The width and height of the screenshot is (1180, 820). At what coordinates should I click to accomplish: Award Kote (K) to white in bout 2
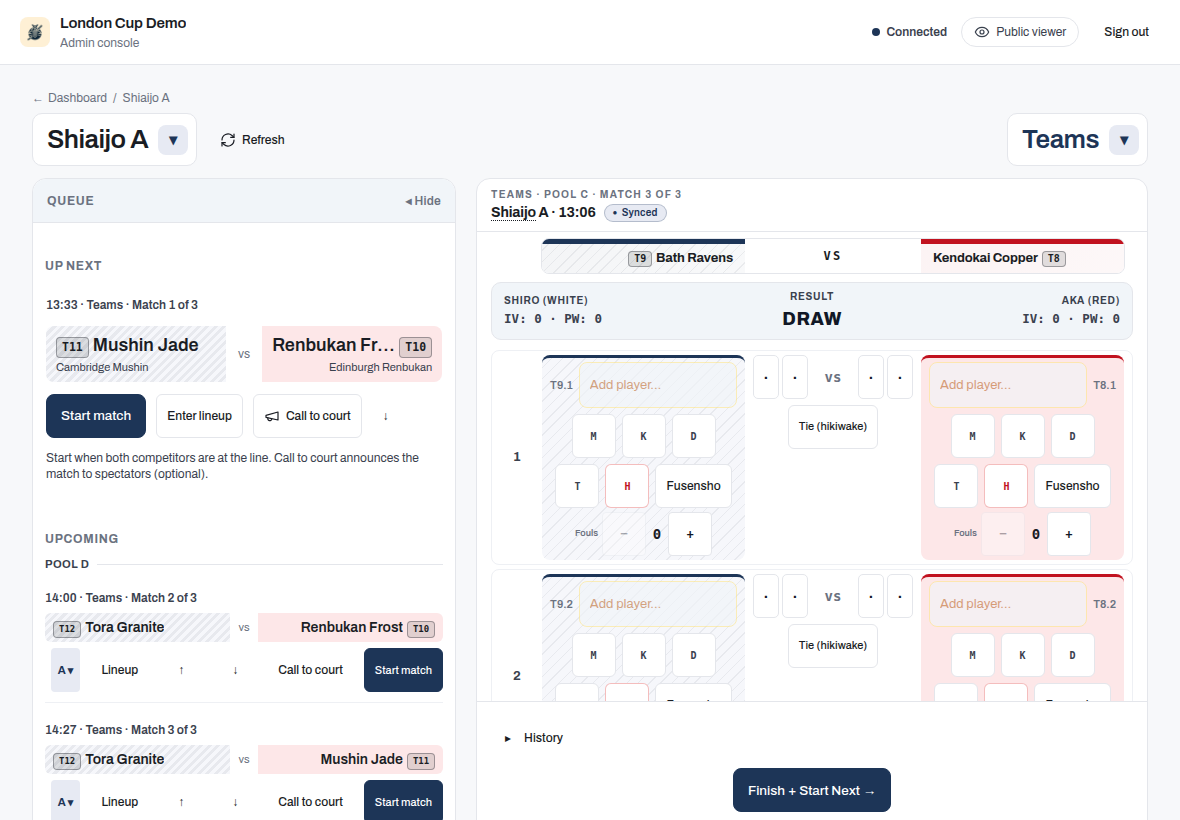tap(643, 654)
